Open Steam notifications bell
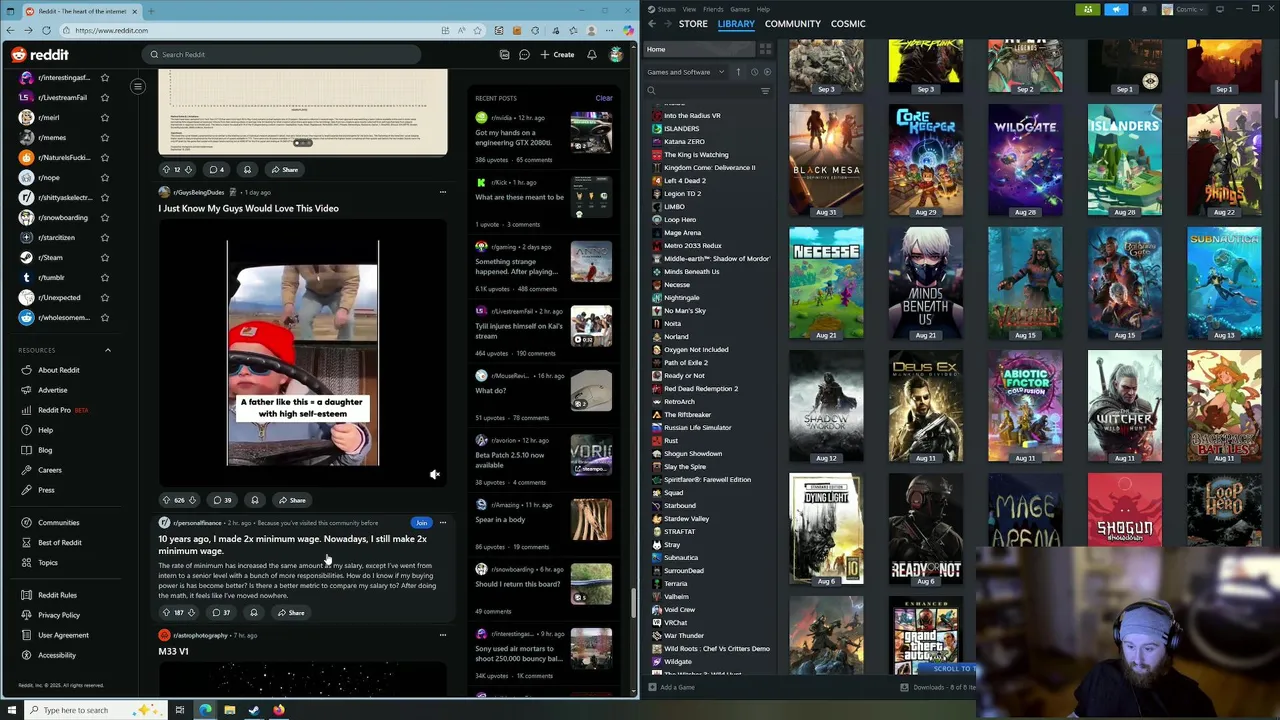 pyautogui.click(x=1144, y=9)
